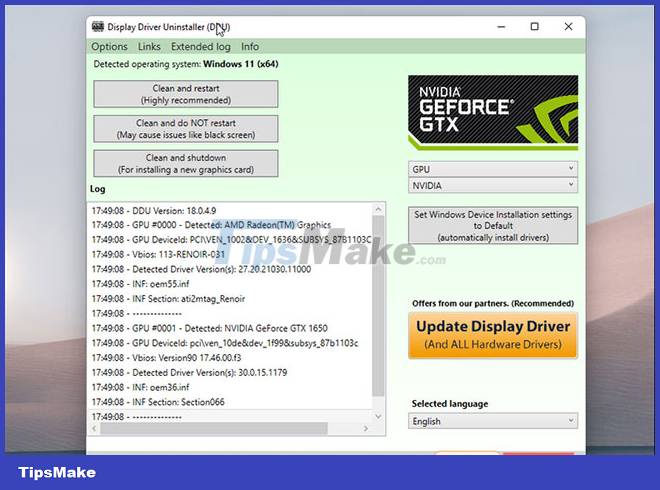
Task: Open the Options menu
Action: [109, 46]
